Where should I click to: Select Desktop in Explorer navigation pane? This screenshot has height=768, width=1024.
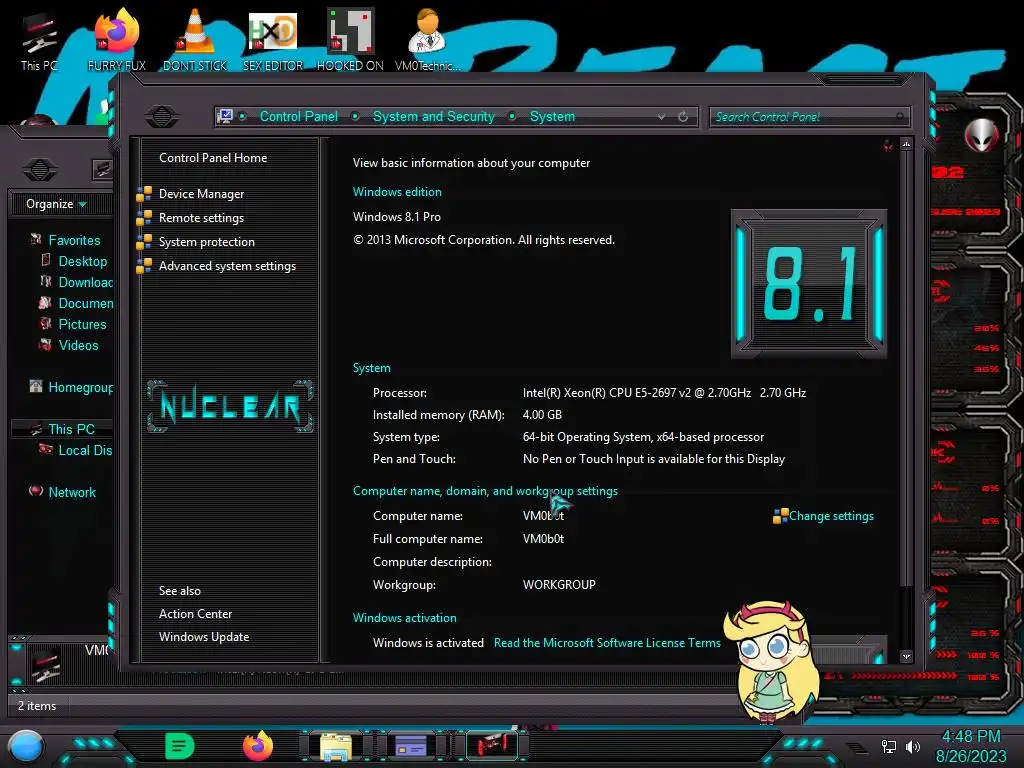pos(82,261)
